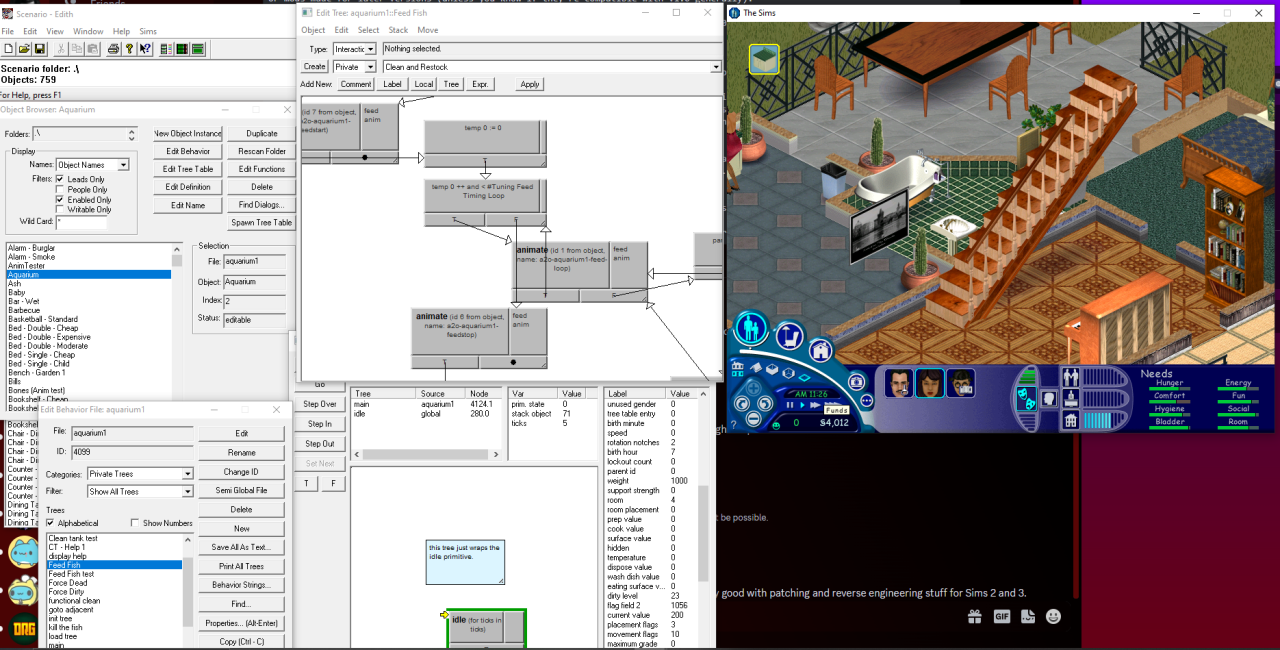The height and width of the screenshot is (650, 1280).
Task: Click the context help arrow-question icon
Action: click(145, 48)
